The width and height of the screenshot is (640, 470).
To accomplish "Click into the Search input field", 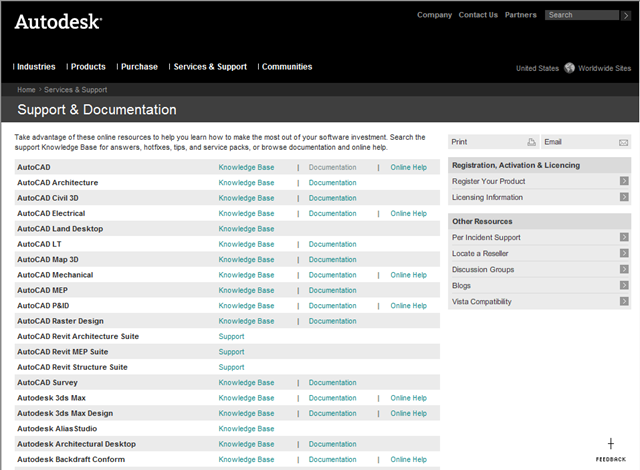I will [587, 15].
